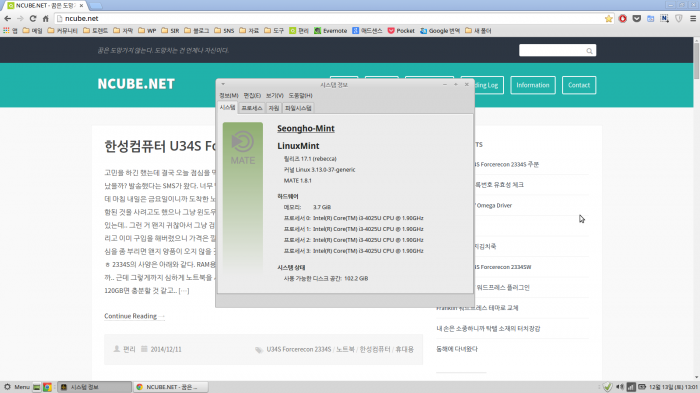
Task: Open the U34S Forcerecon 2334S tag link
Action: point(299,349)
